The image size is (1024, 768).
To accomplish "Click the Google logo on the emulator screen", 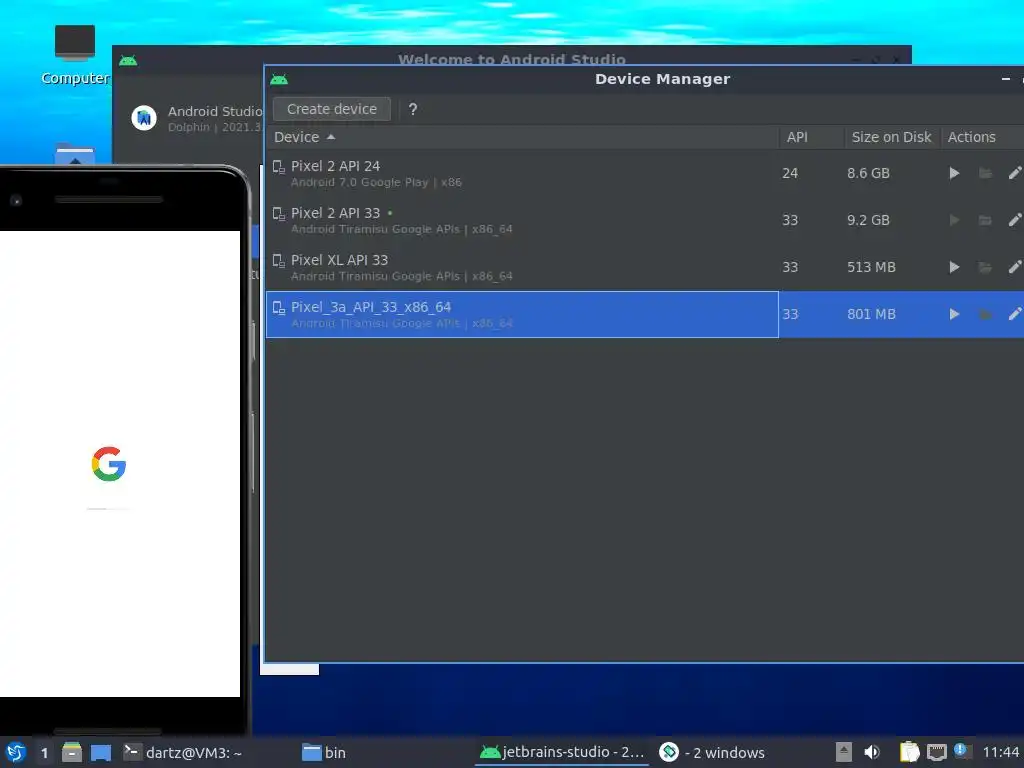I will (108, 464).
